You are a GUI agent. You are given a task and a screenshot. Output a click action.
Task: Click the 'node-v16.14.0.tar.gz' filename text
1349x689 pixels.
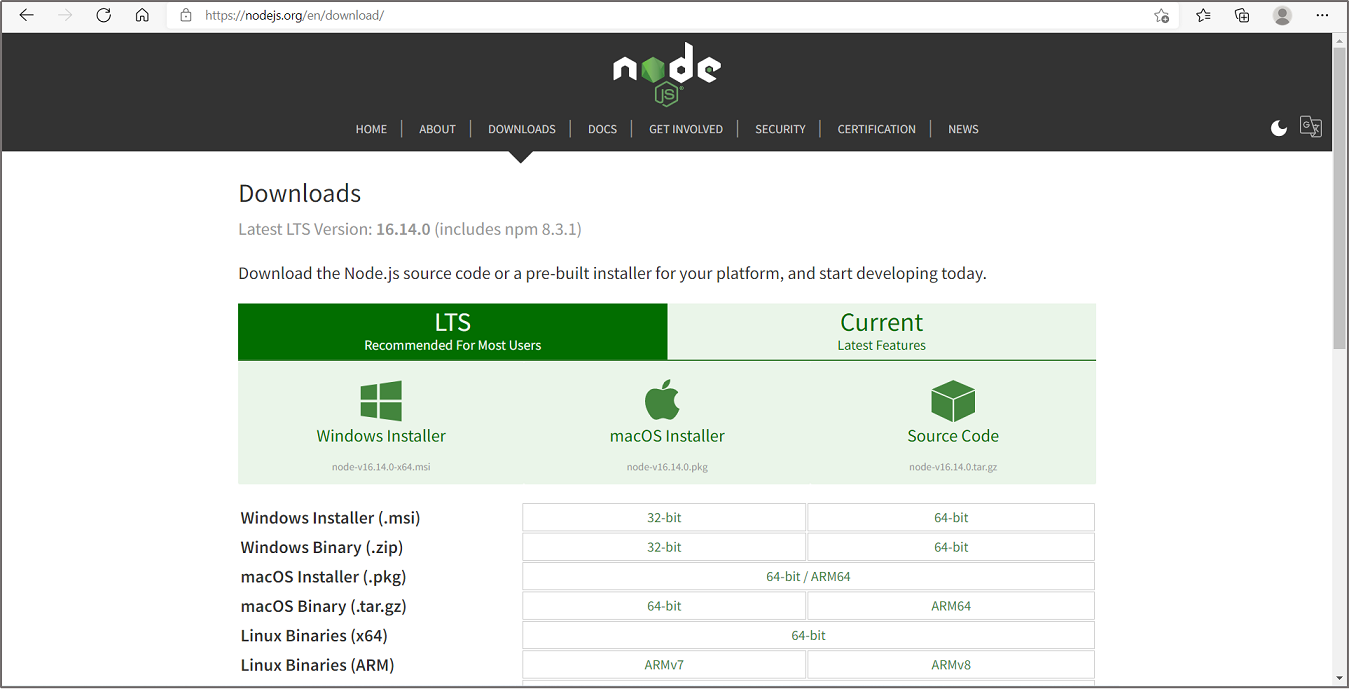(953, 467)
